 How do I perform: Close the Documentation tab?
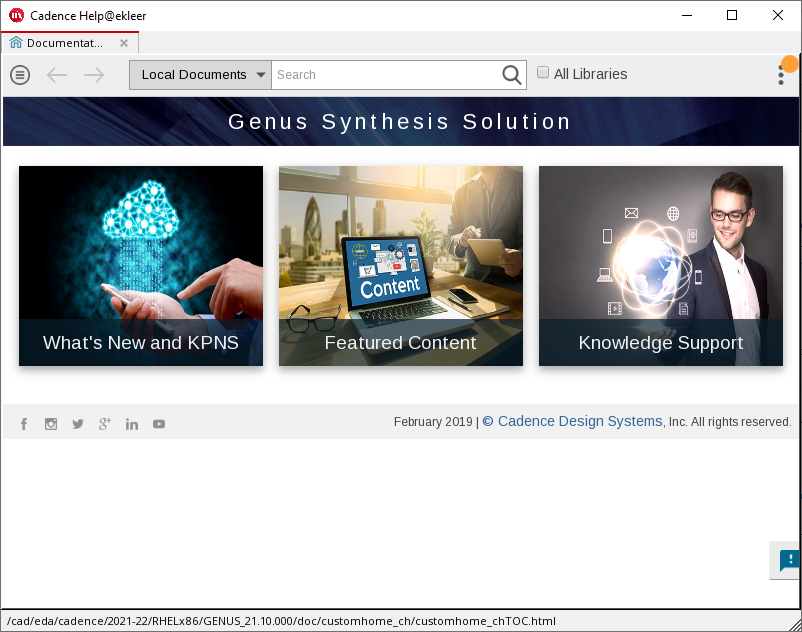[x=124, y=43]
